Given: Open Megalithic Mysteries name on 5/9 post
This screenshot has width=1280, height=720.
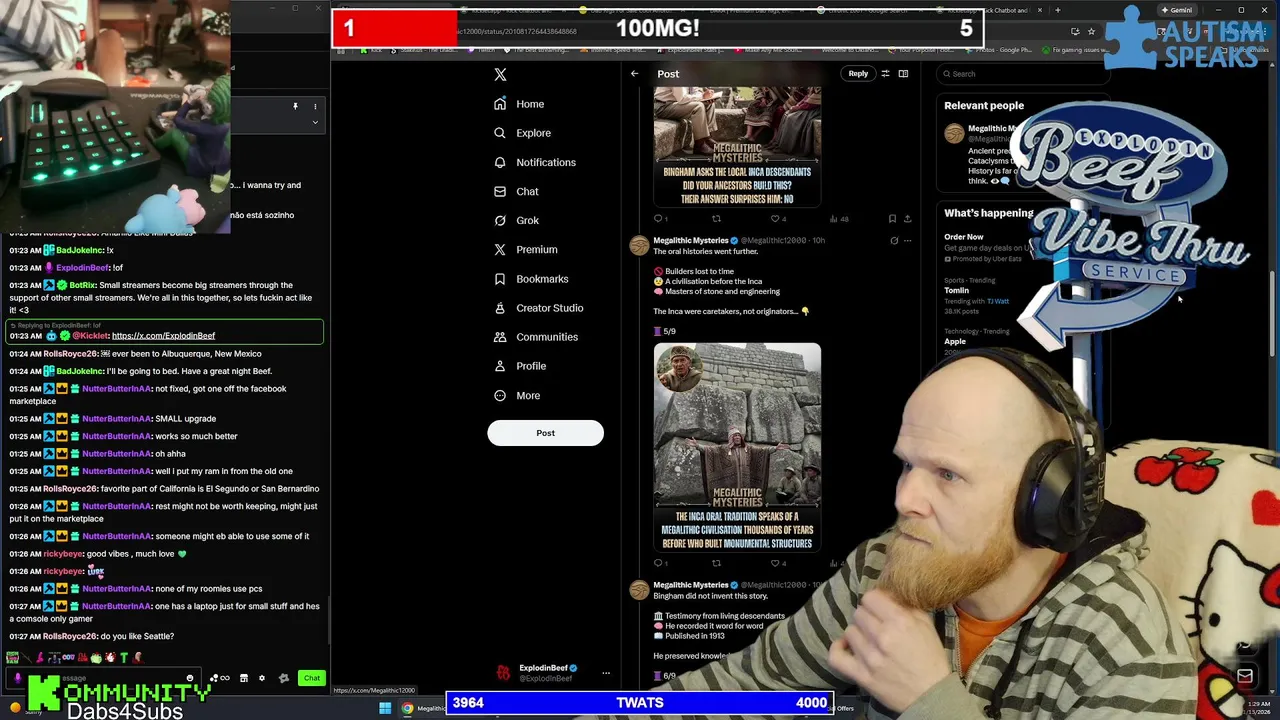Looking at the screenshot, I should tap(691, 240).
